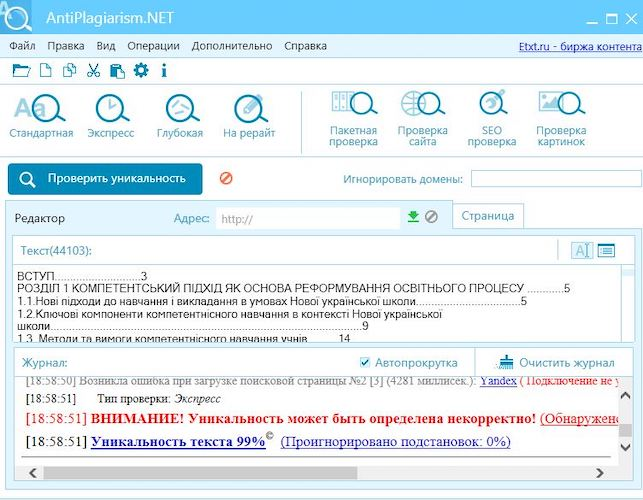The height and width of the screenshot is (500, 643).
Task: Open Дополнительно menu
Action: pos(232,46)
